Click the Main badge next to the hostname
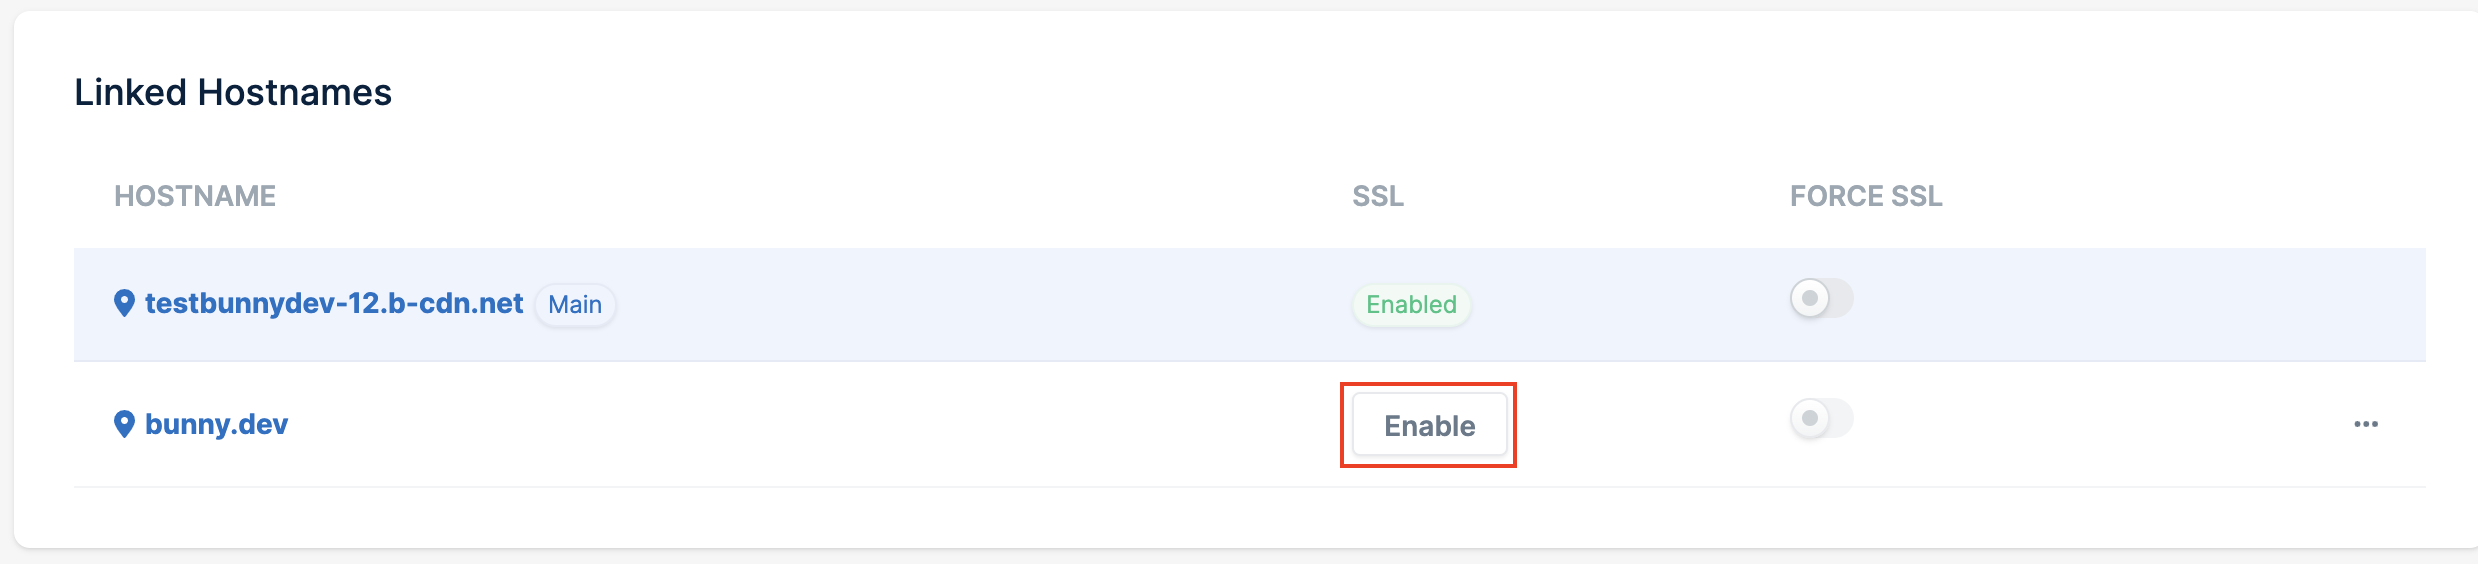 click(x=575, y=304)
